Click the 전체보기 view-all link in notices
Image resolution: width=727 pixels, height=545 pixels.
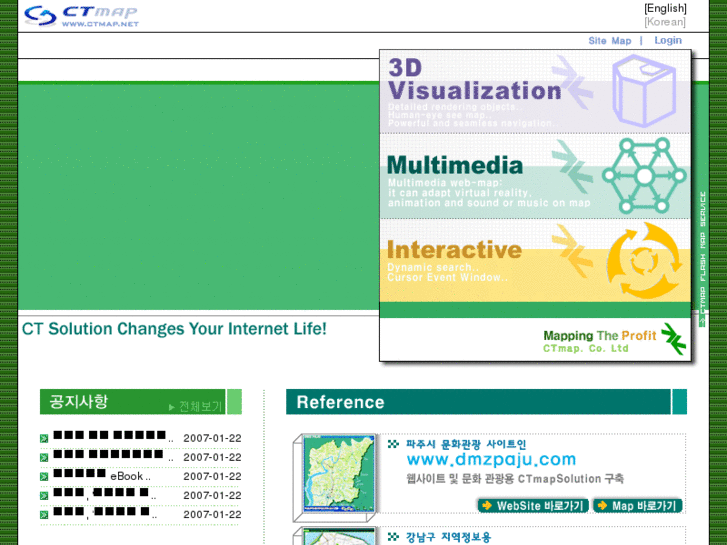coord(196,407)
